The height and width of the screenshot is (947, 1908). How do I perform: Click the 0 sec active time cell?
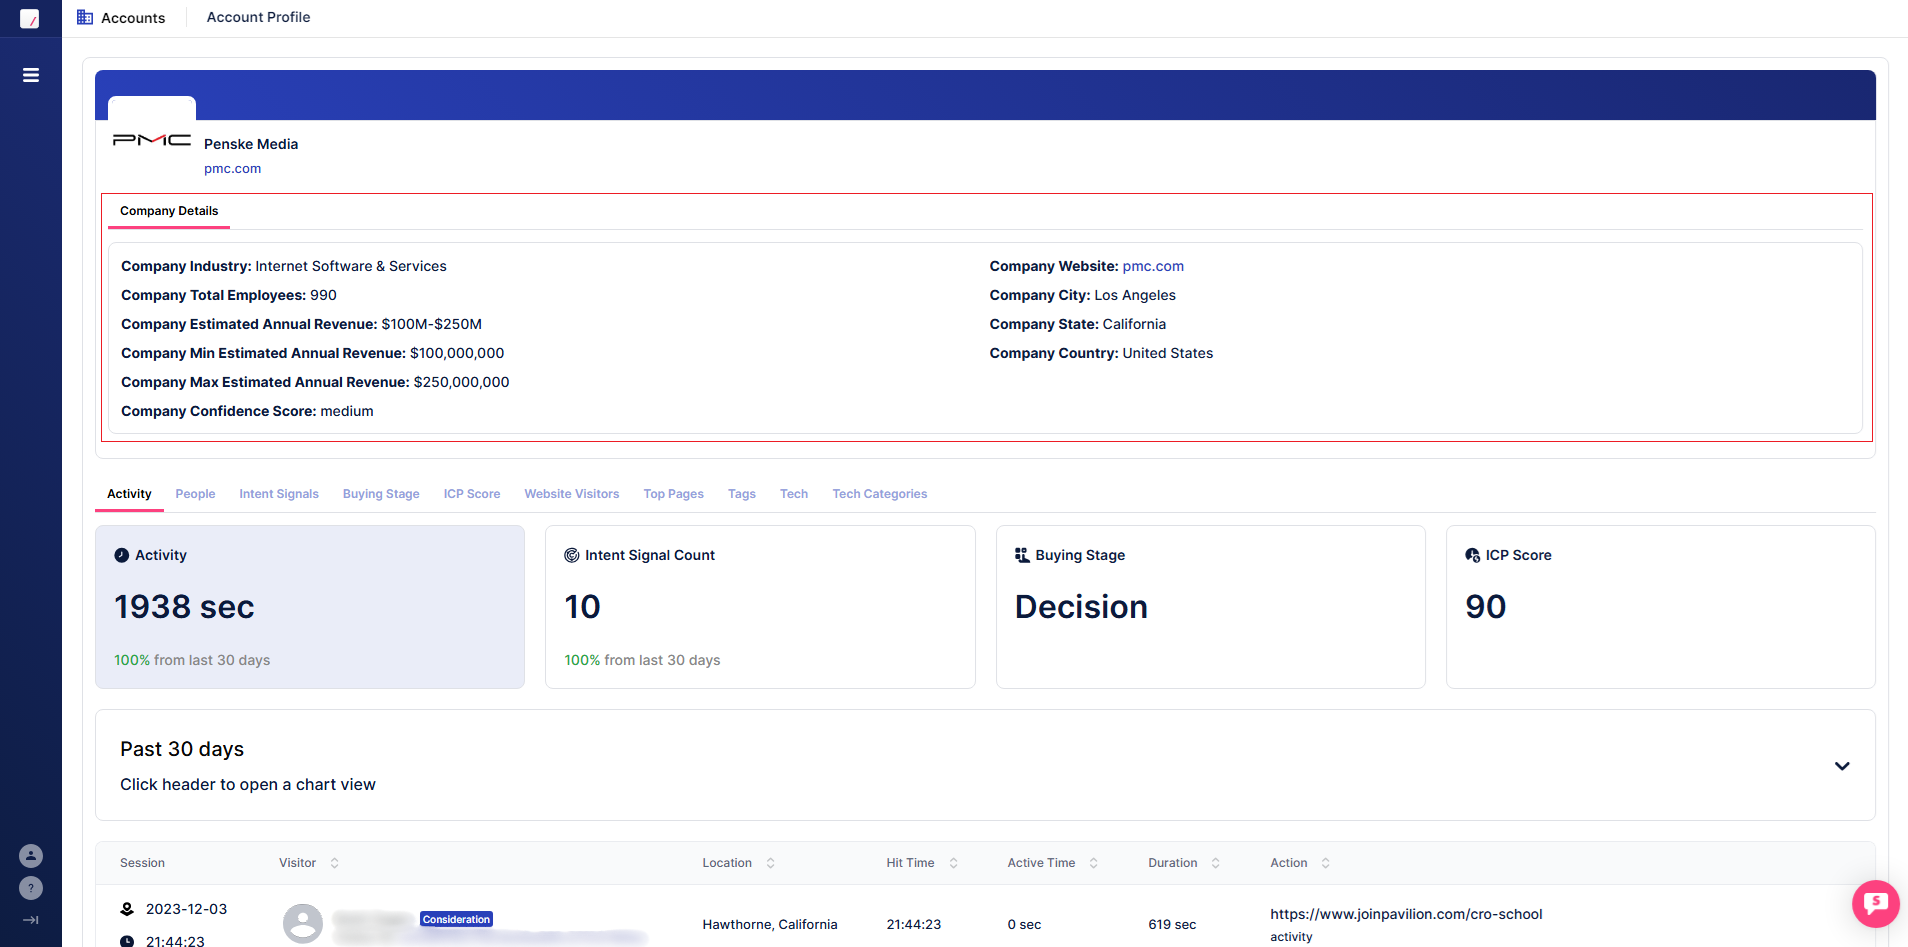pos(1024,925)
